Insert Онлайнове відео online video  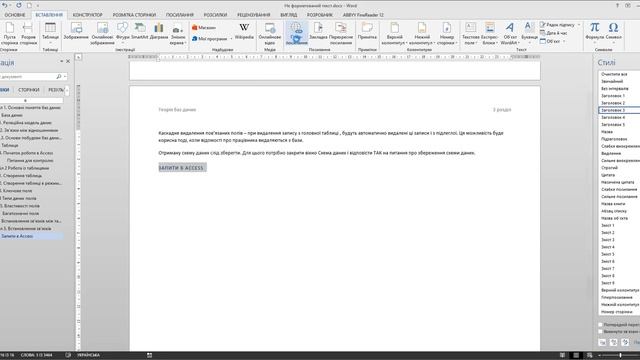tap(270, 33)
